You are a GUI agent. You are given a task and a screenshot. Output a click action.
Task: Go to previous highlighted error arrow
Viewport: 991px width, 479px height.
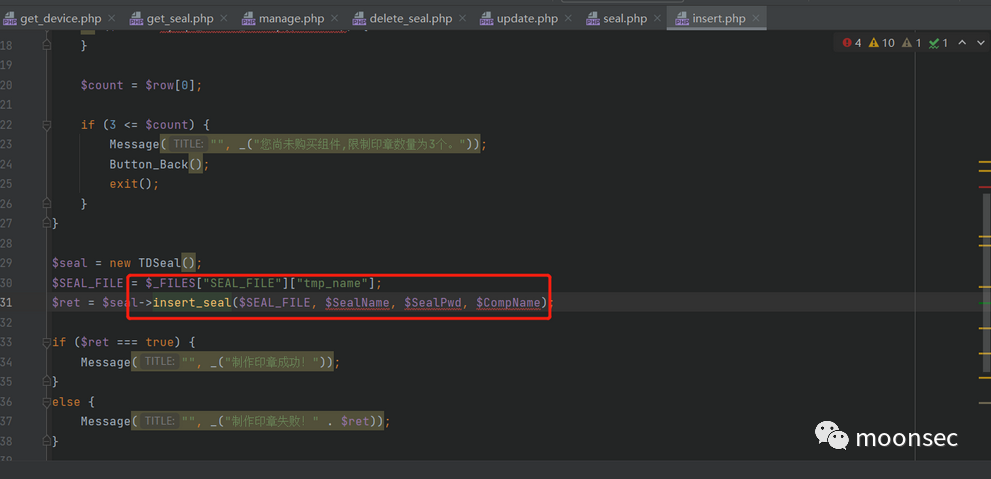[x=962, y=43]
